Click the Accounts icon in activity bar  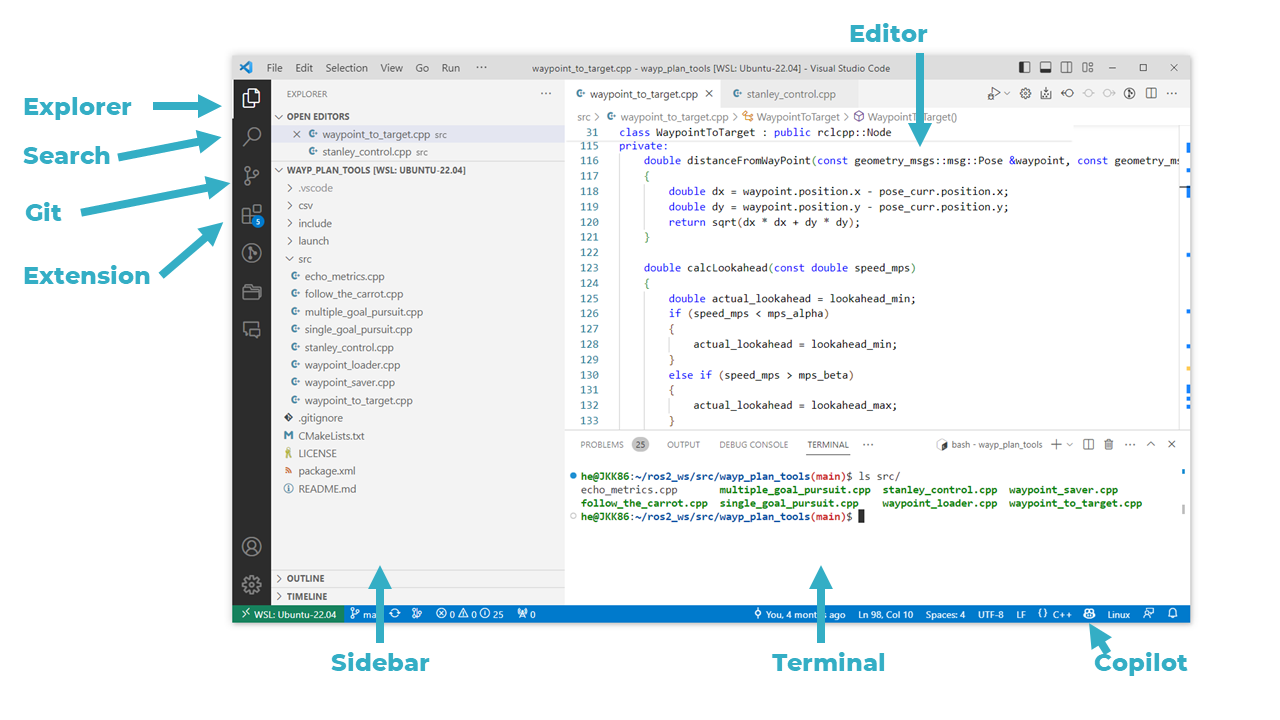pyautogui.click(x=252, y=547)
